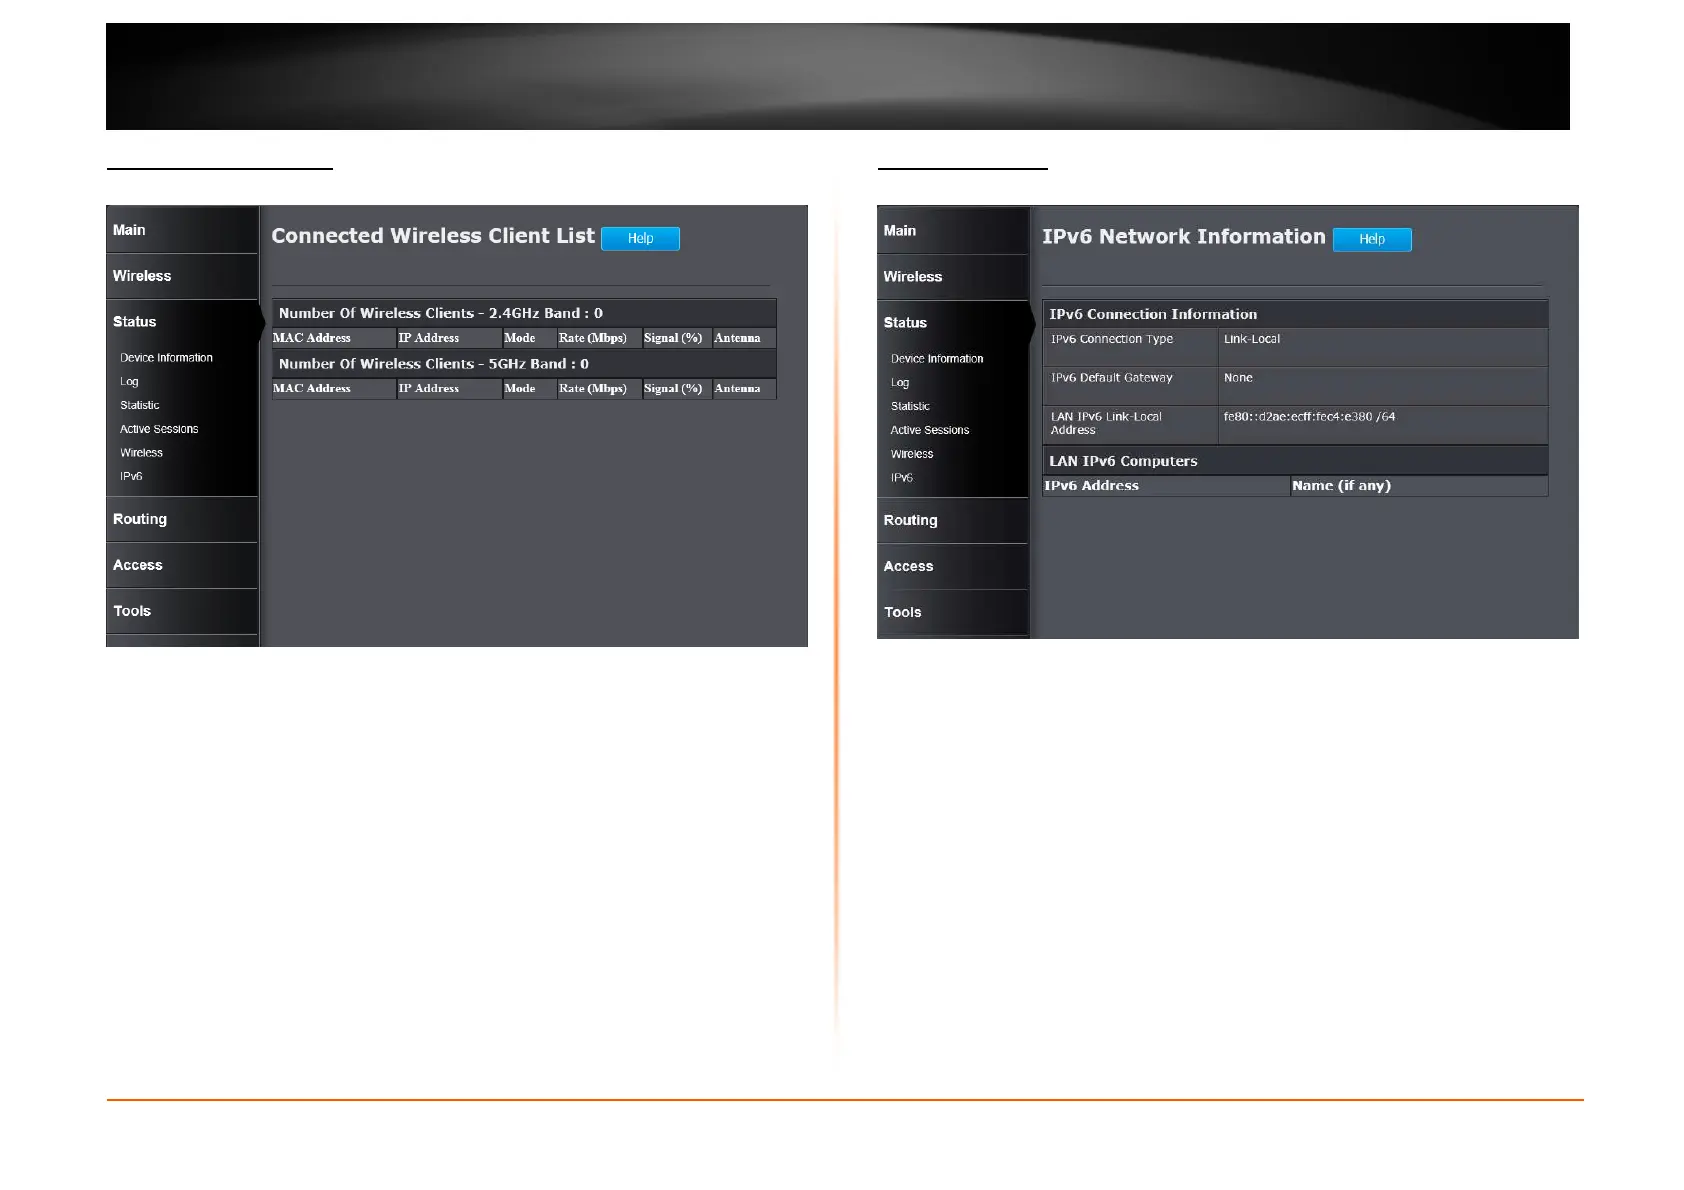The width and height of the screenshot is (1684, 1190).
Task: Open Wireless menu in the wireless client panel
Action: click(182, 276)
